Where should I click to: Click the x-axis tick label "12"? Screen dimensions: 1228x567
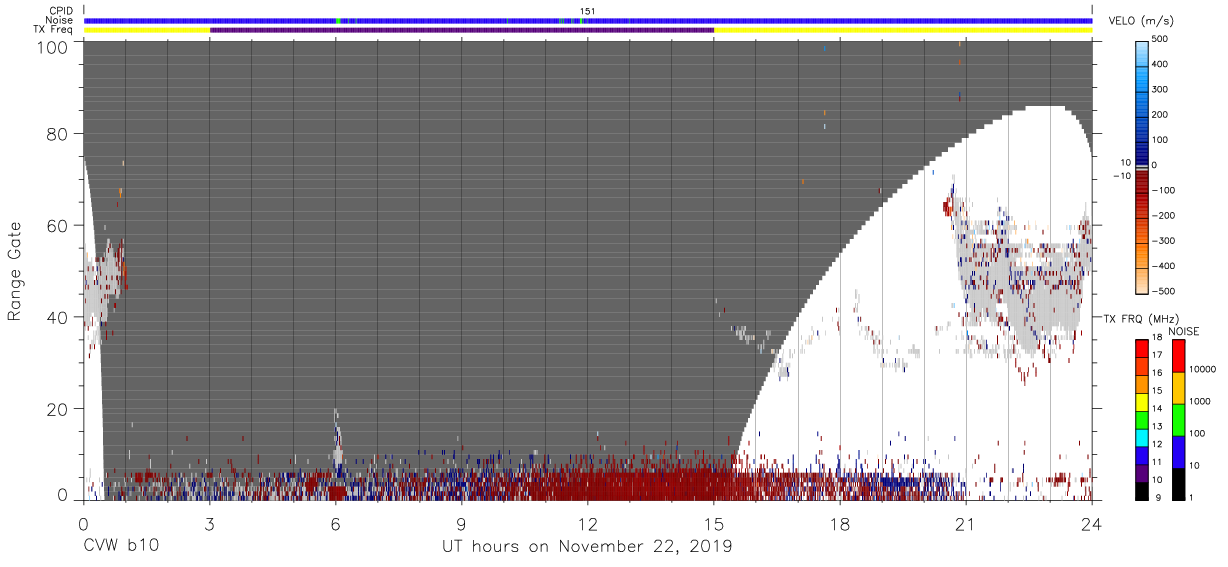click(588, 523)
